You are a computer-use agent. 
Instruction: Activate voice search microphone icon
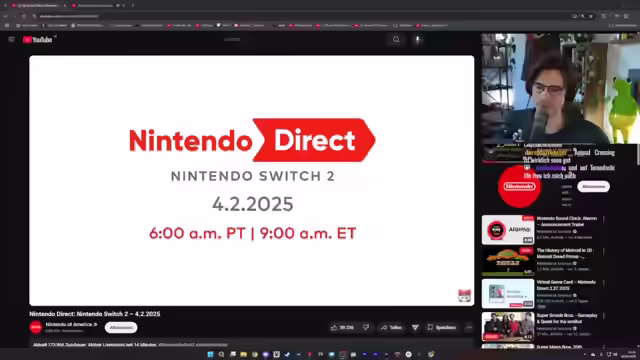[418, 40]
